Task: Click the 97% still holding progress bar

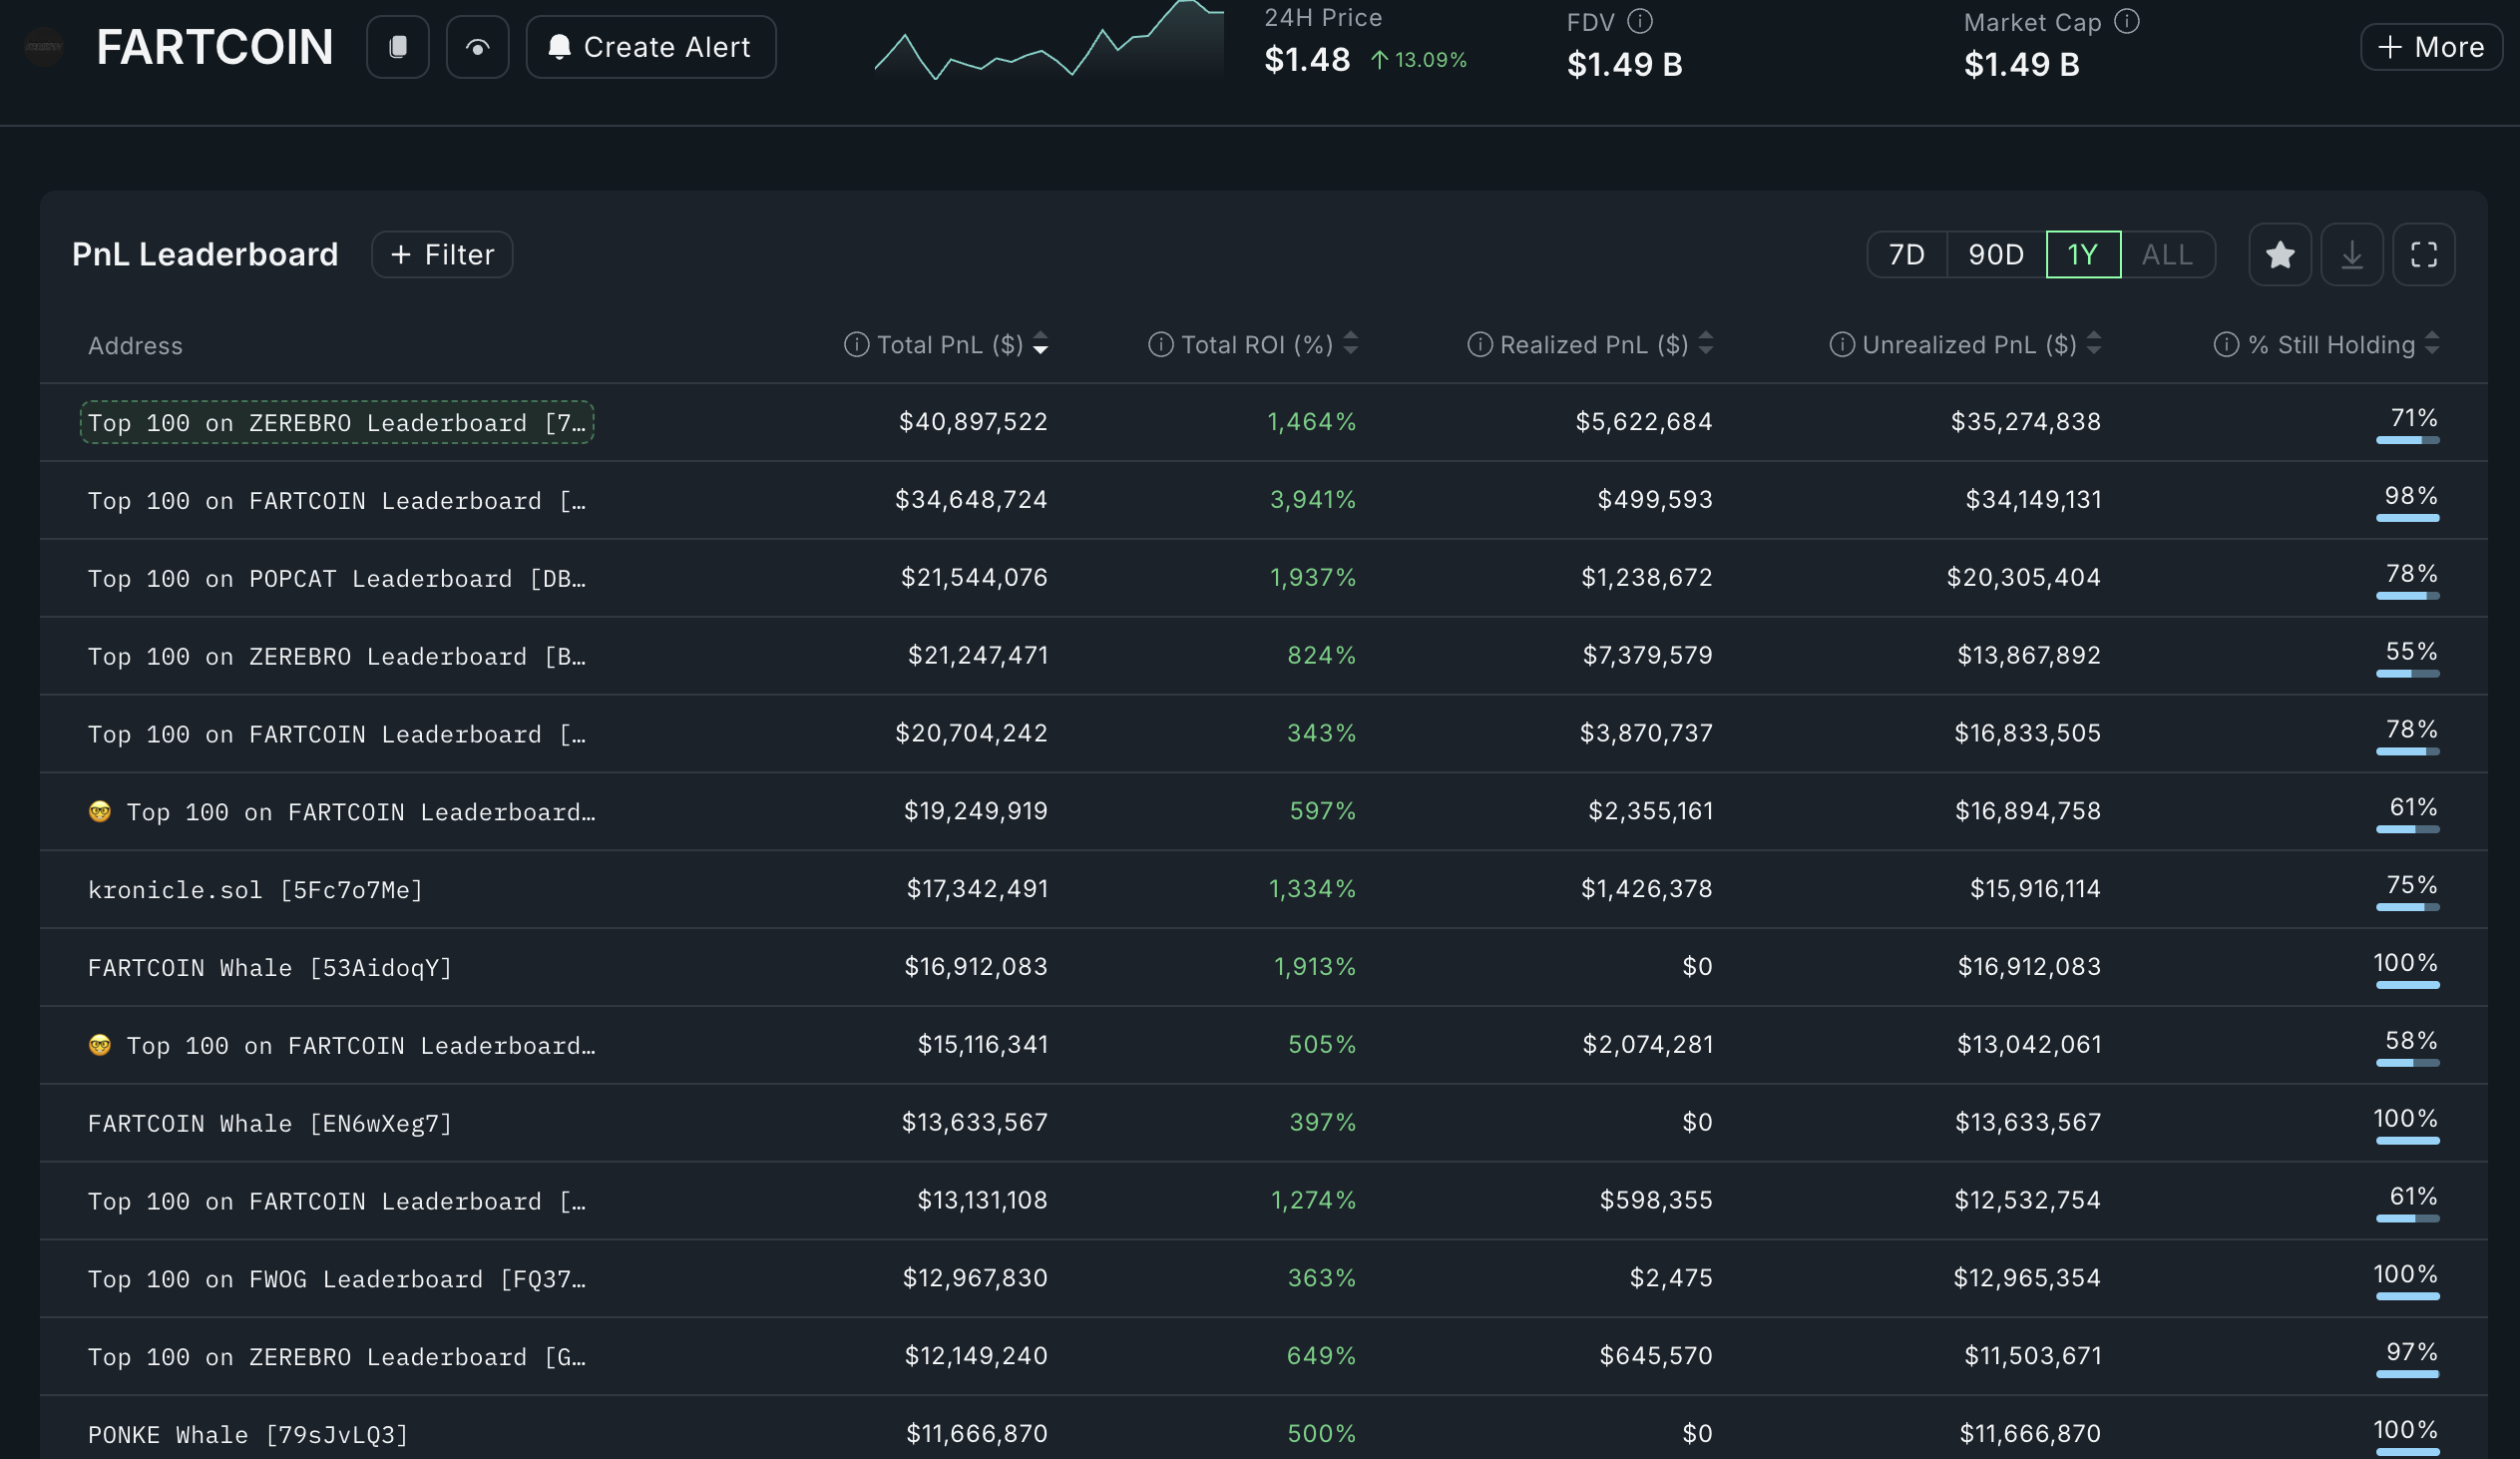Action: 2408,1375
